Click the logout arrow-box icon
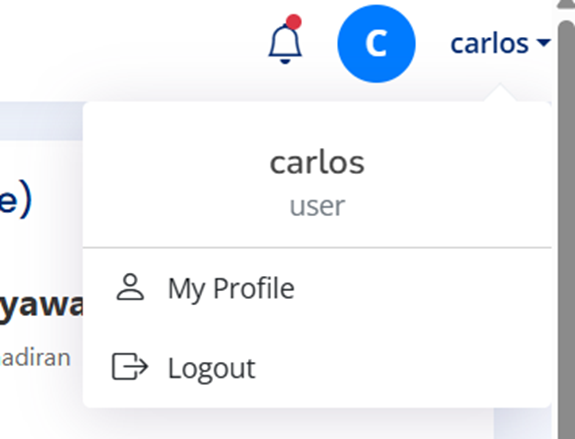Viewport: 575px width, 439px height. tap(130, 366)
